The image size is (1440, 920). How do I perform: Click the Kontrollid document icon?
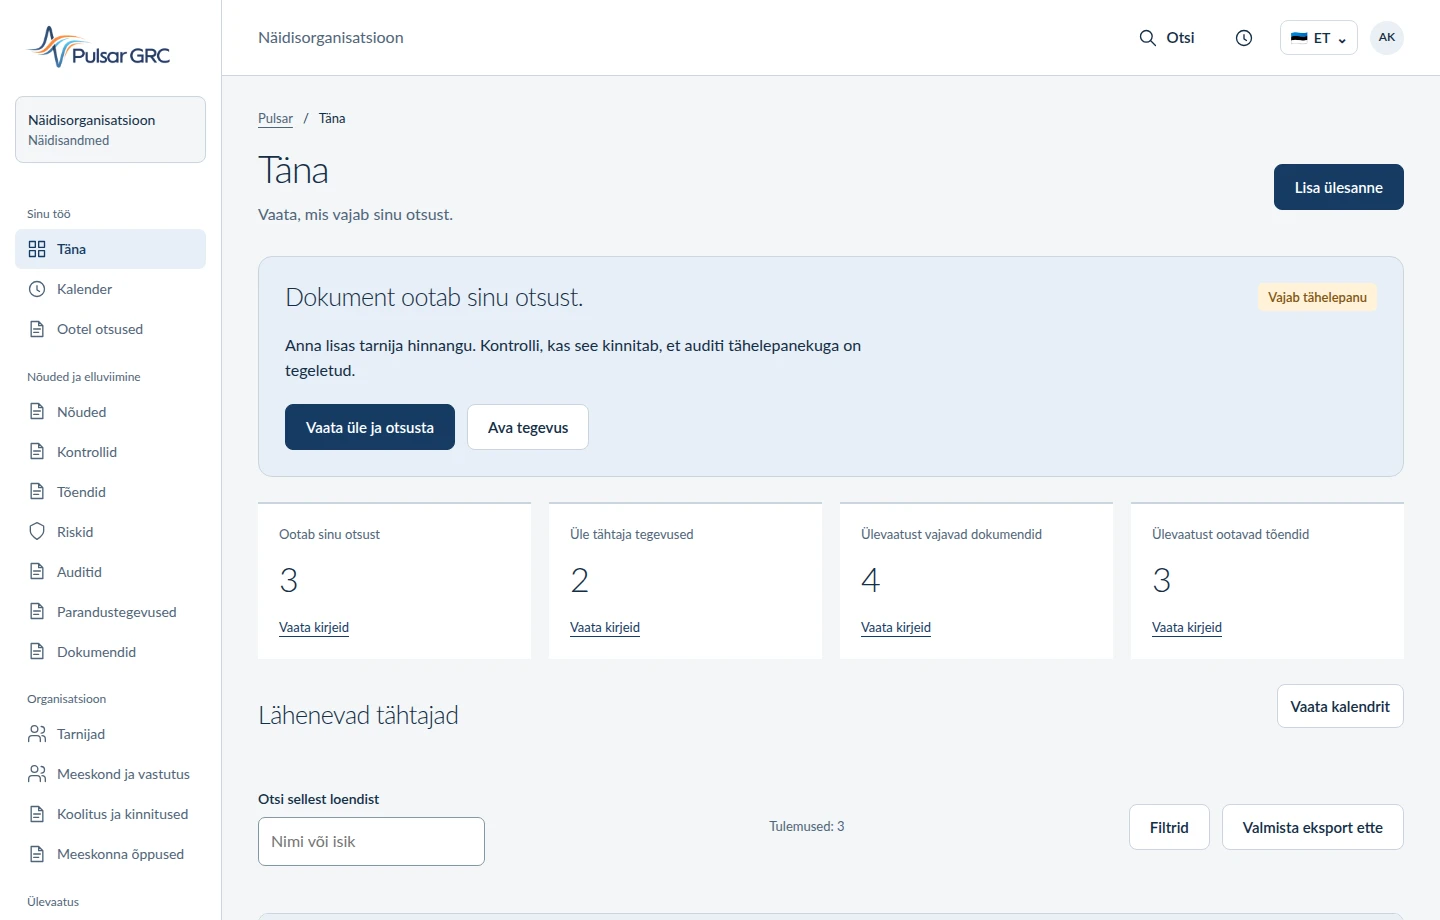(x=37, y=452)
